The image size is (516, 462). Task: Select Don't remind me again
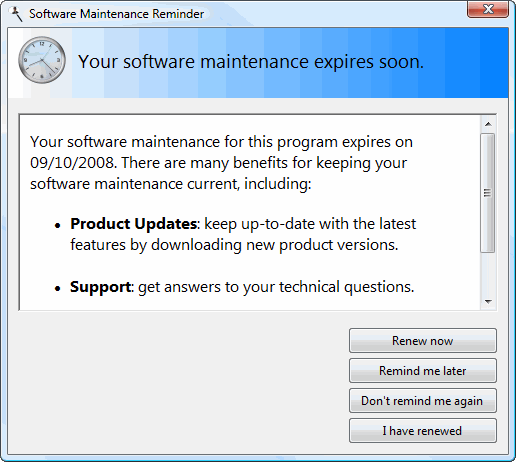(423, 400)
